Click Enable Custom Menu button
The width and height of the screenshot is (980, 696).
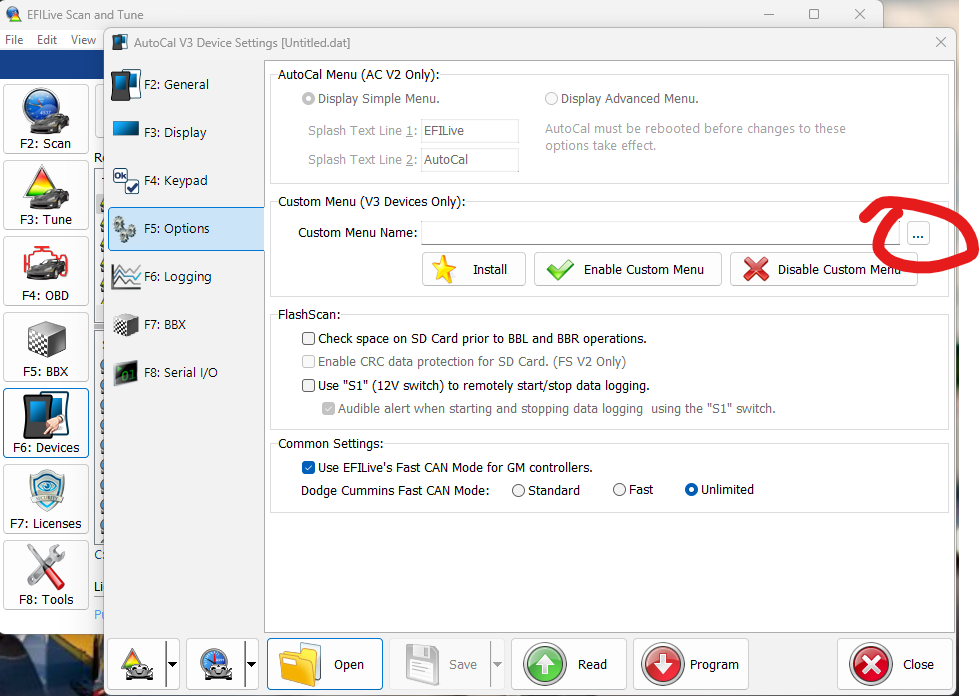[628, 269]
